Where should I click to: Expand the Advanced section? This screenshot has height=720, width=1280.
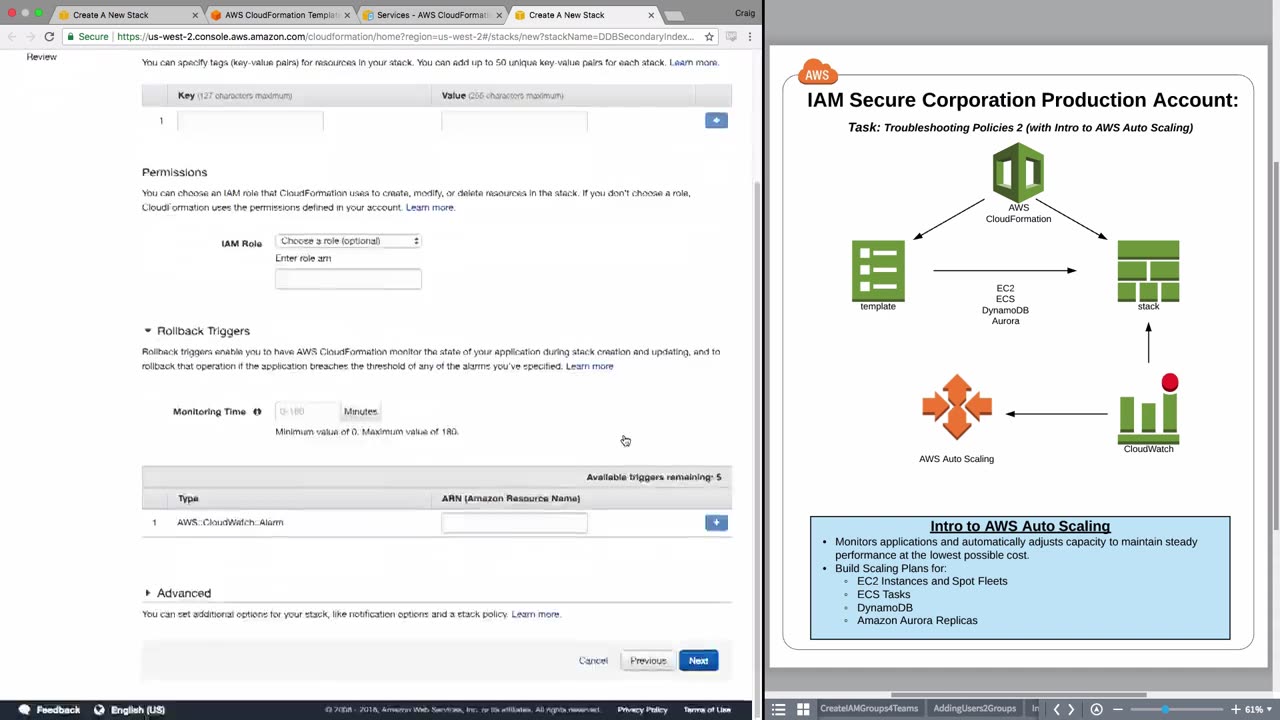click(147, 593)
